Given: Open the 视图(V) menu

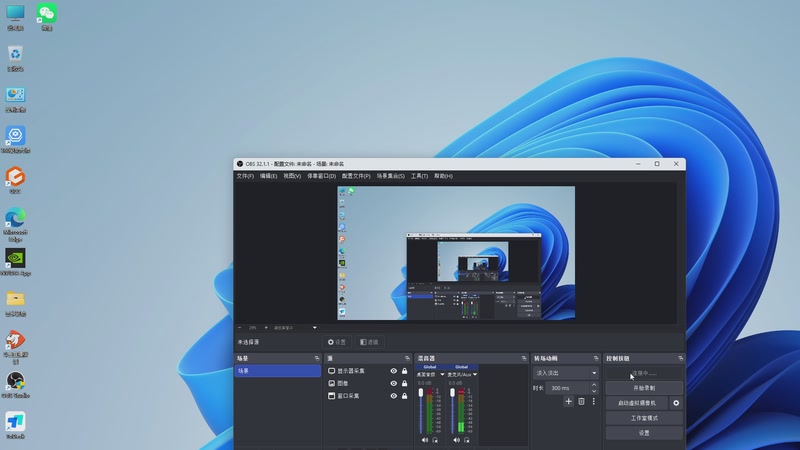Looking at the screenshot, I should [x=292, y=176].
